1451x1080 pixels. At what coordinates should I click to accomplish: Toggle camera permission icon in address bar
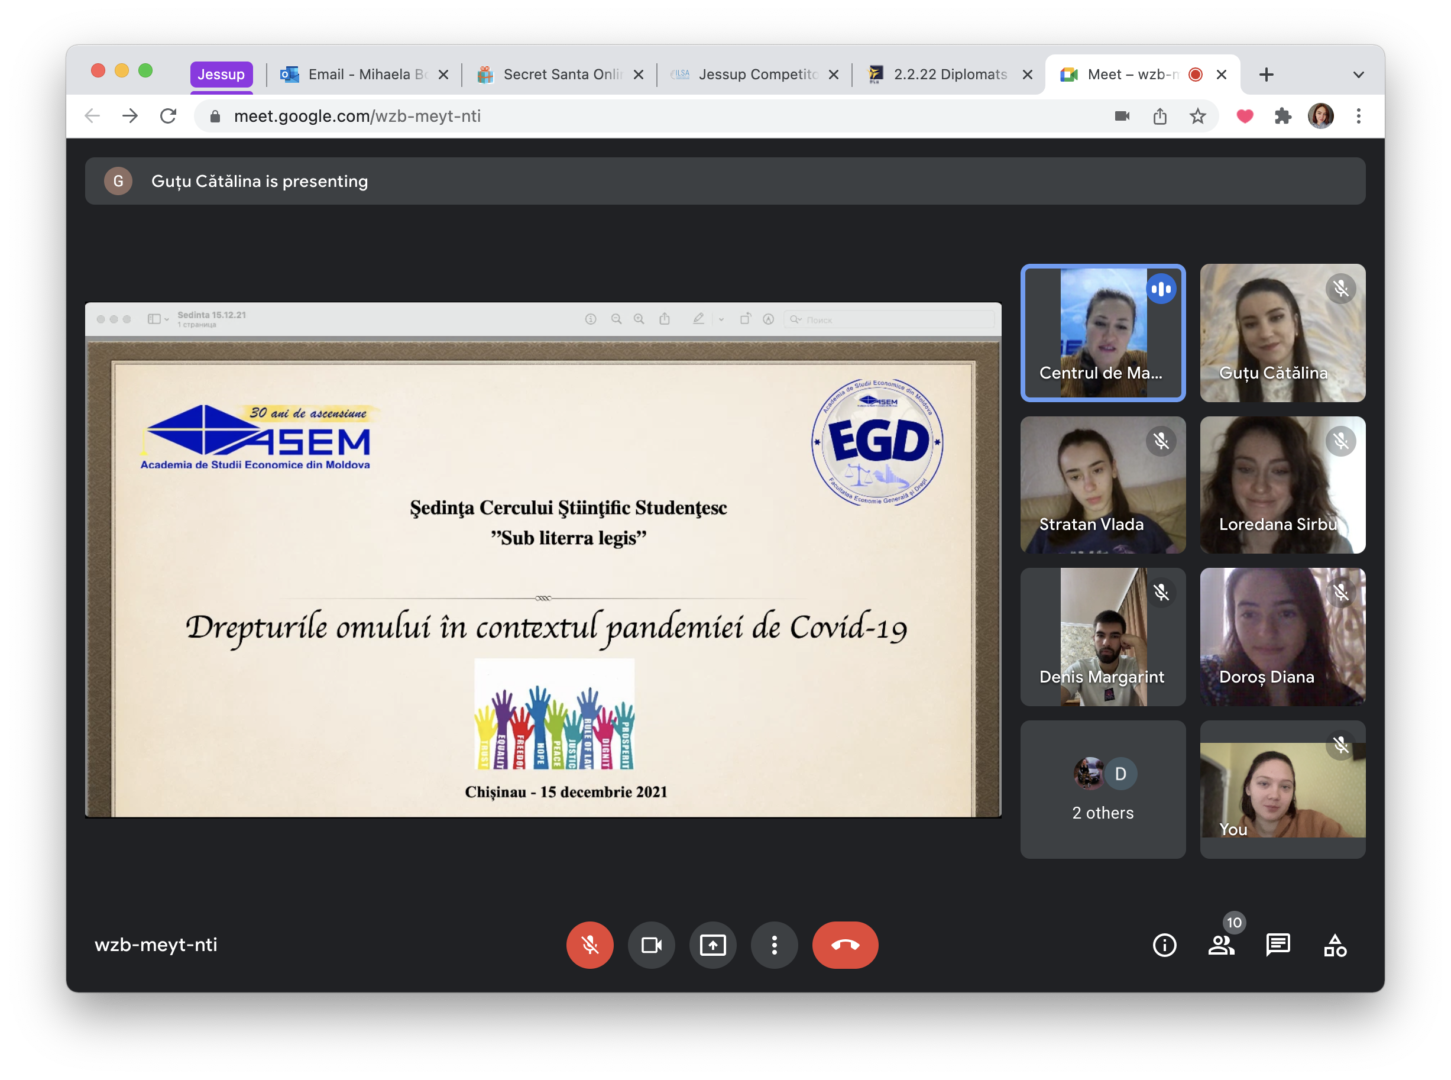pyautogui.click(x=1122, y=116)
